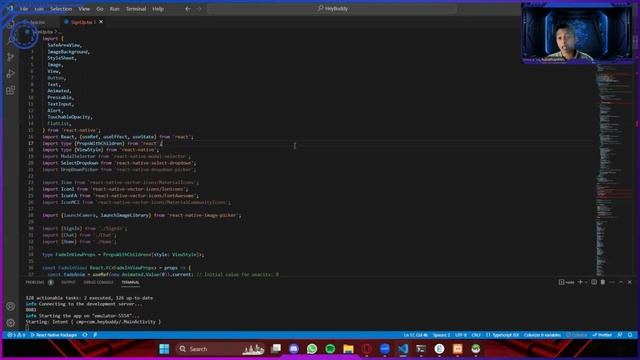
Task: Click the HeyBuddy command center search box
Action: 332,9
